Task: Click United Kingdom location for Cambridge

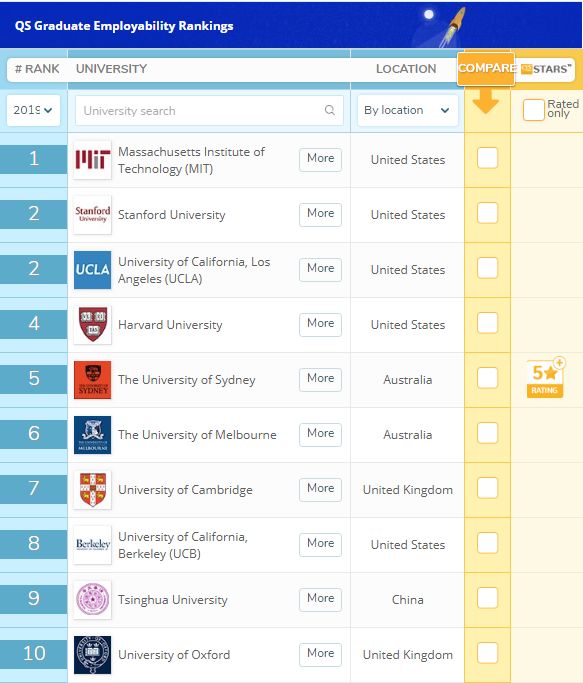Action: (x=408, y=490)
